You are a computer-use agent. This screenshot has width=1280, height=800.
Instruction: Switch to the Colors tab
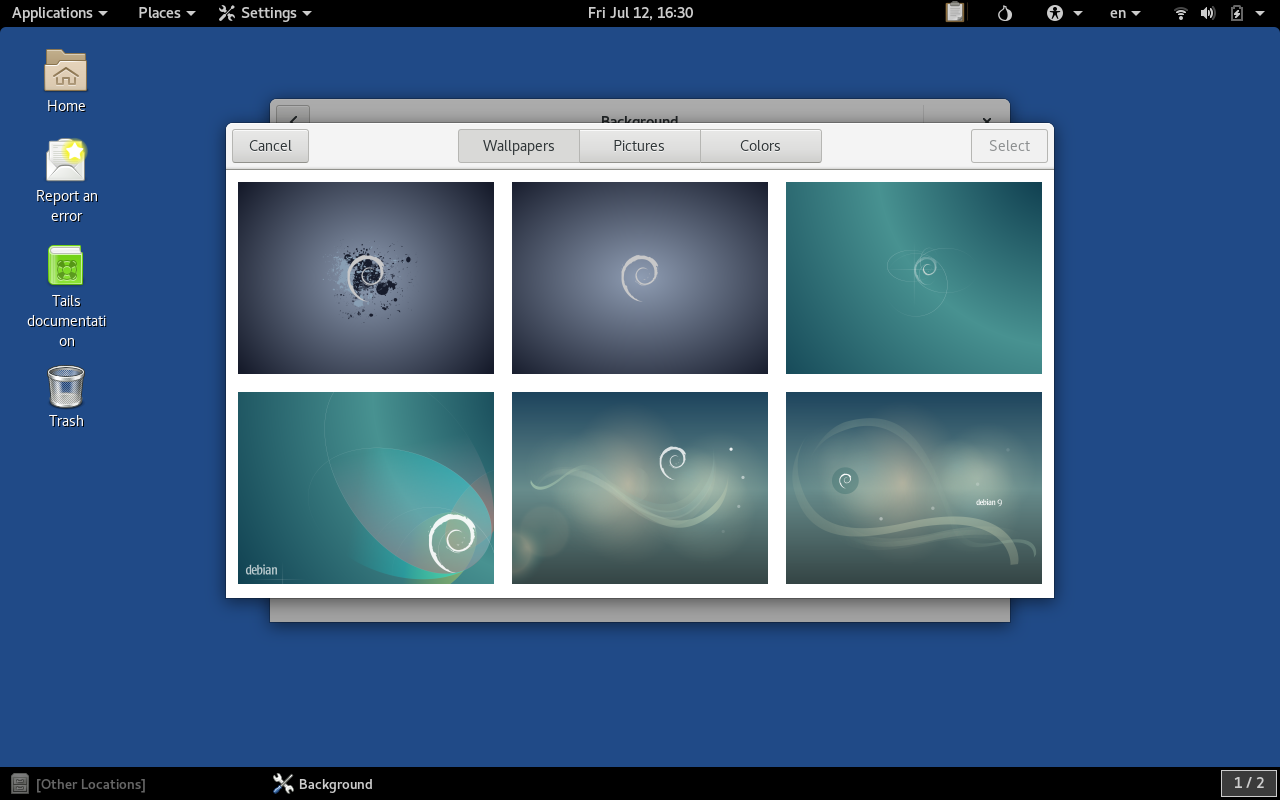coord(760,146)
